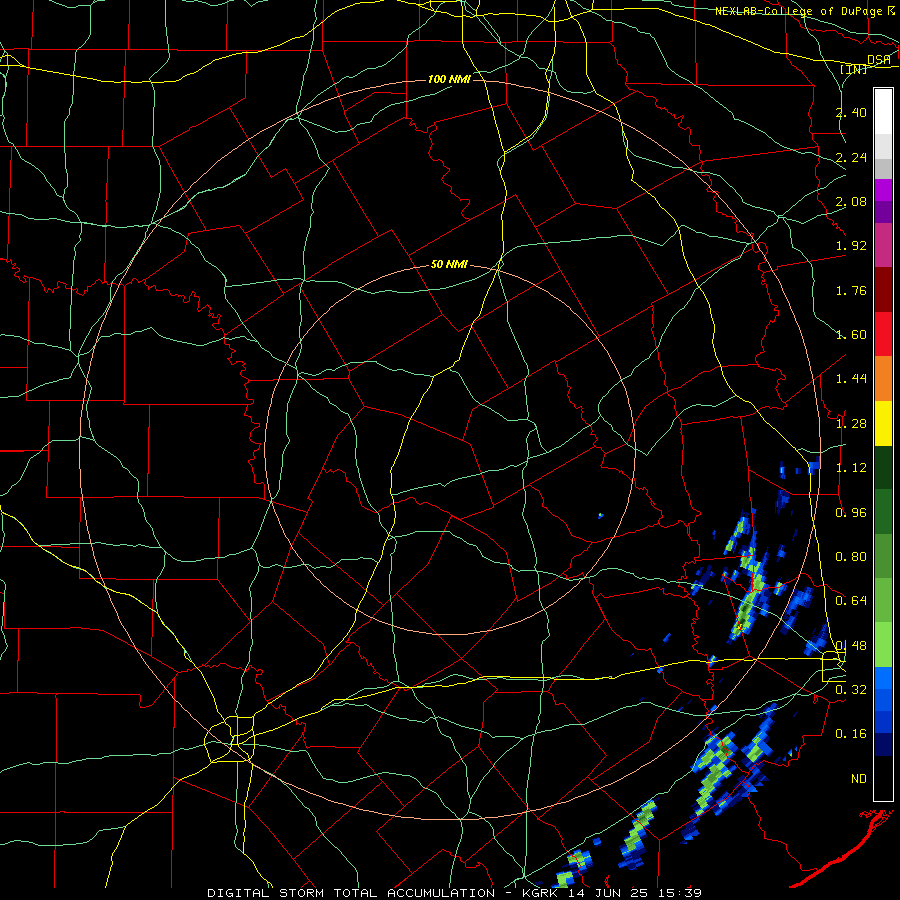This screenshot has width=900, height=900.
Task: Select the yellow swatch in the color scale
Action: click(883, 423)
